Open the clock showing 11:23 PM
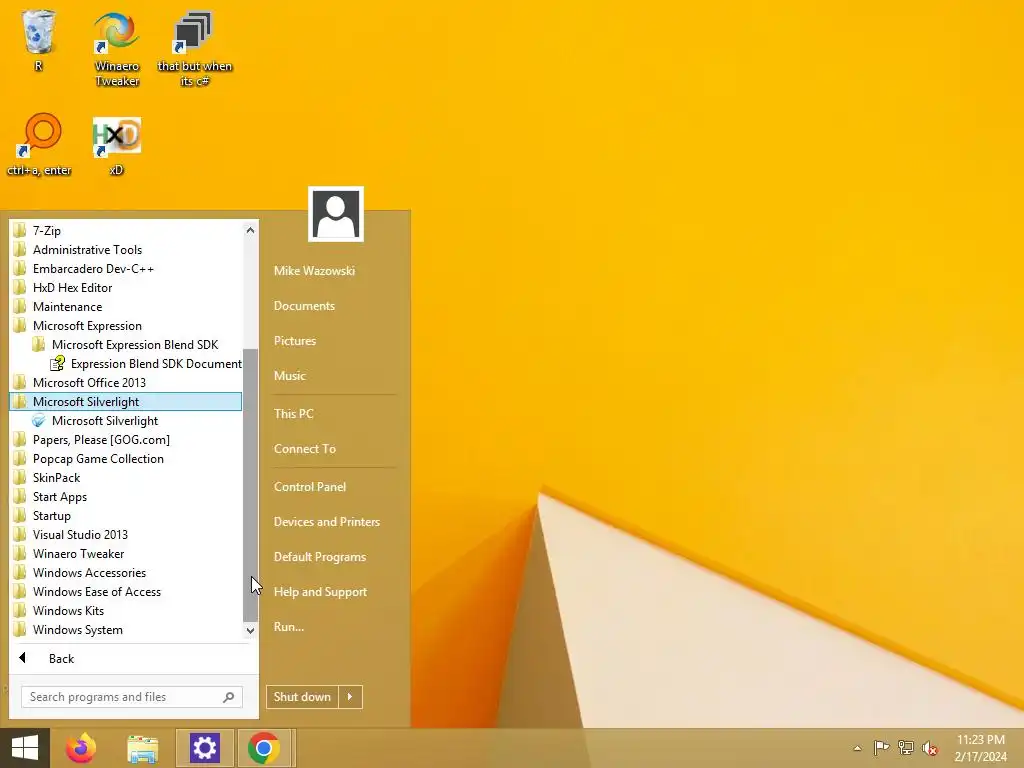Image resolution: width=1024 pixels, height=768 pixels. (x=980, y=748)
